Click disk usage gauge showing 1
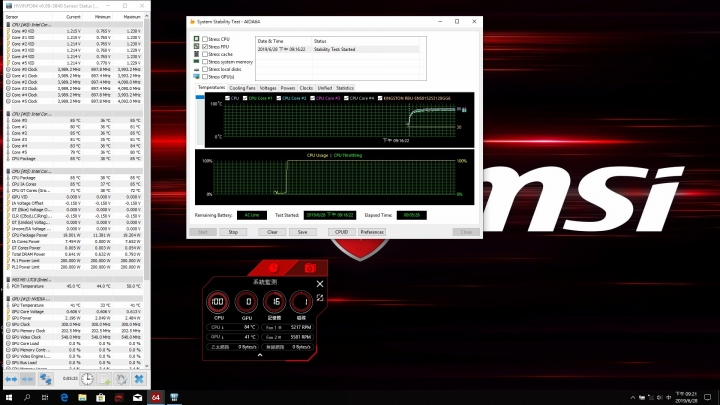Viewport: 720px width, 405px height. click(x=301, y=302)
